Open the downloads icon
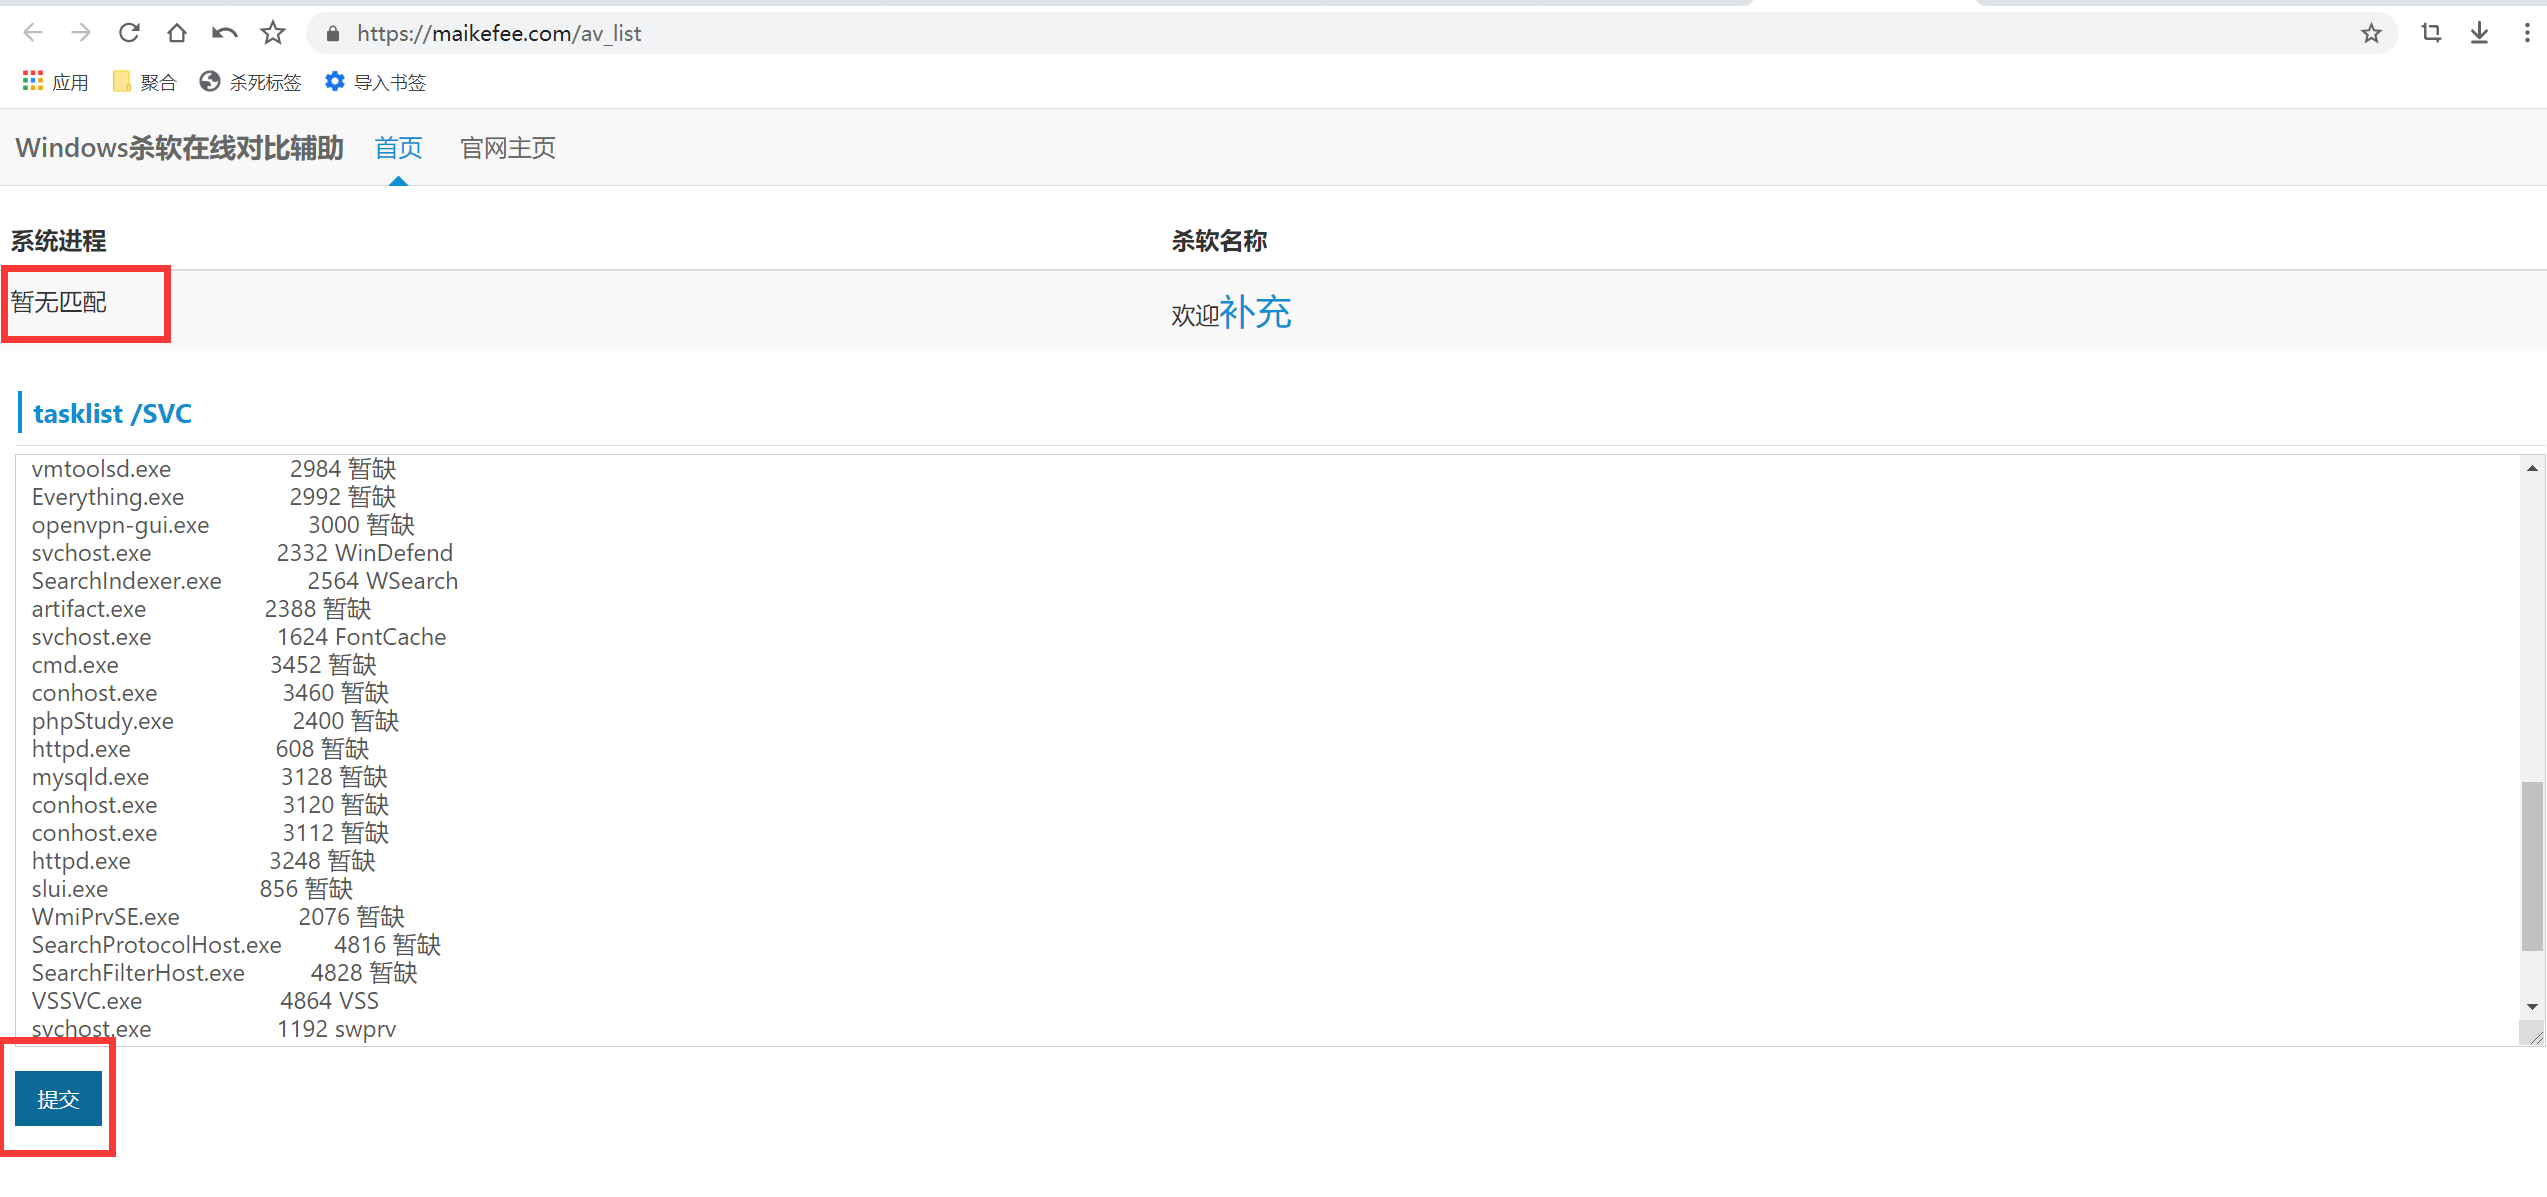The width and height of the screenshot is (2547, 1197). (x=2479, y=33)
